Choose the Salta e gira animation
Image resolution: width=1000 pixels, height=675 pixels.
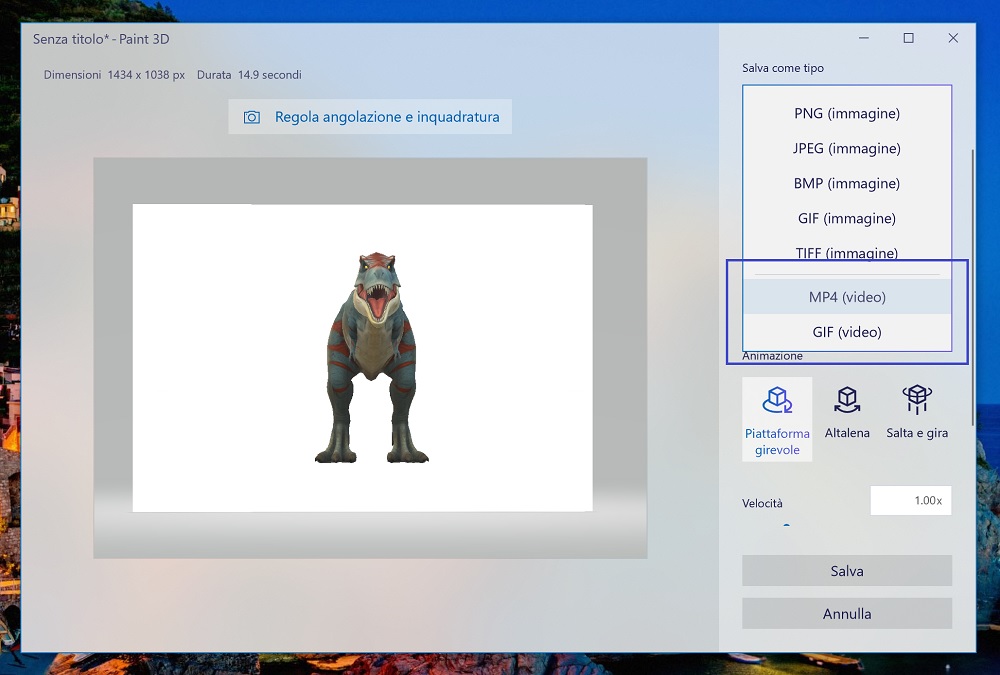(916, 412)
